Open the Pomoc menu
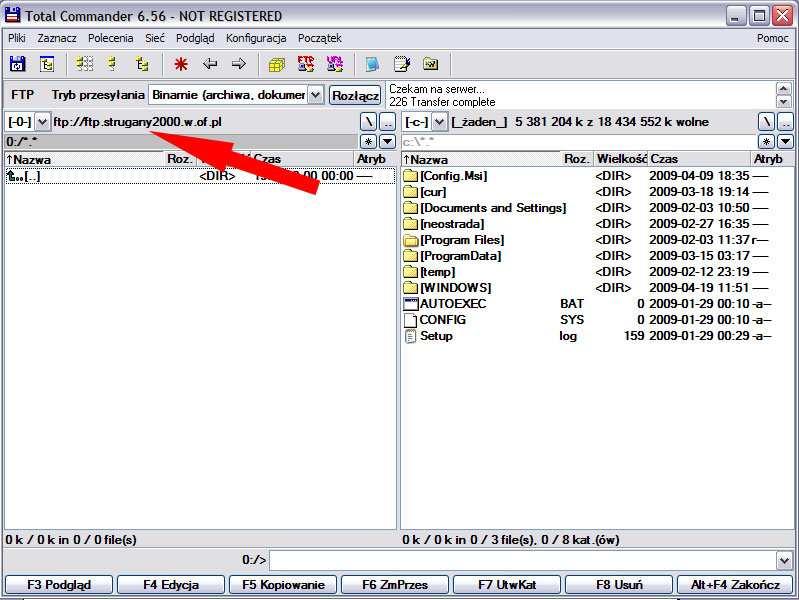This screenshot has width=799, height=600. [x=773, y=38]
